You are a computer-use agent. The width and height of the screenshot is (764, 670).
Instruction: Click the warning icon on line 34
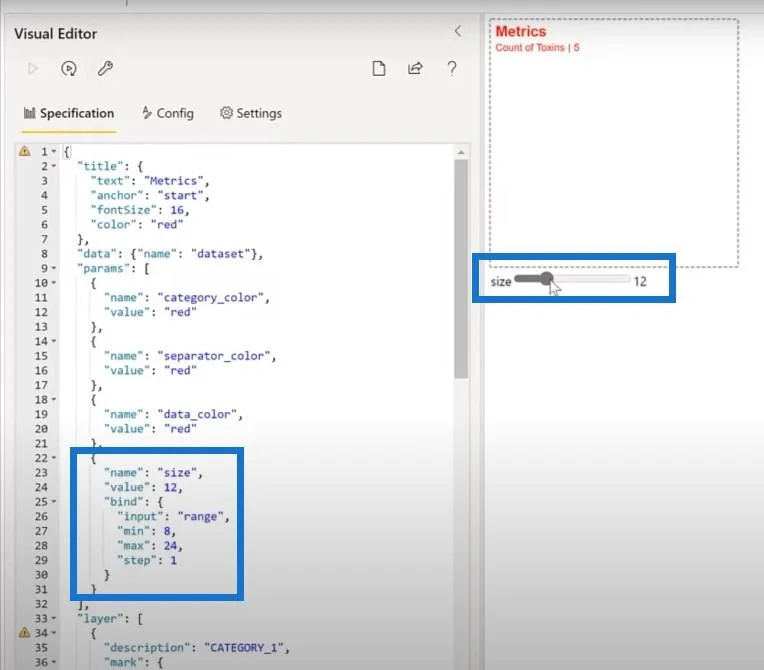point(24,632)
